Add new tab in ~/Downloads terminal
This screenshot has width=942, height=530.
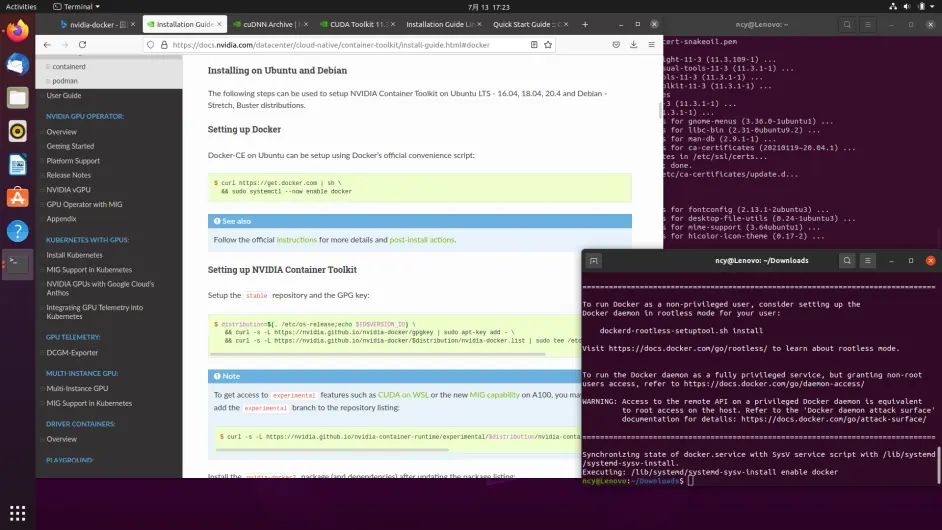(594, 260)
